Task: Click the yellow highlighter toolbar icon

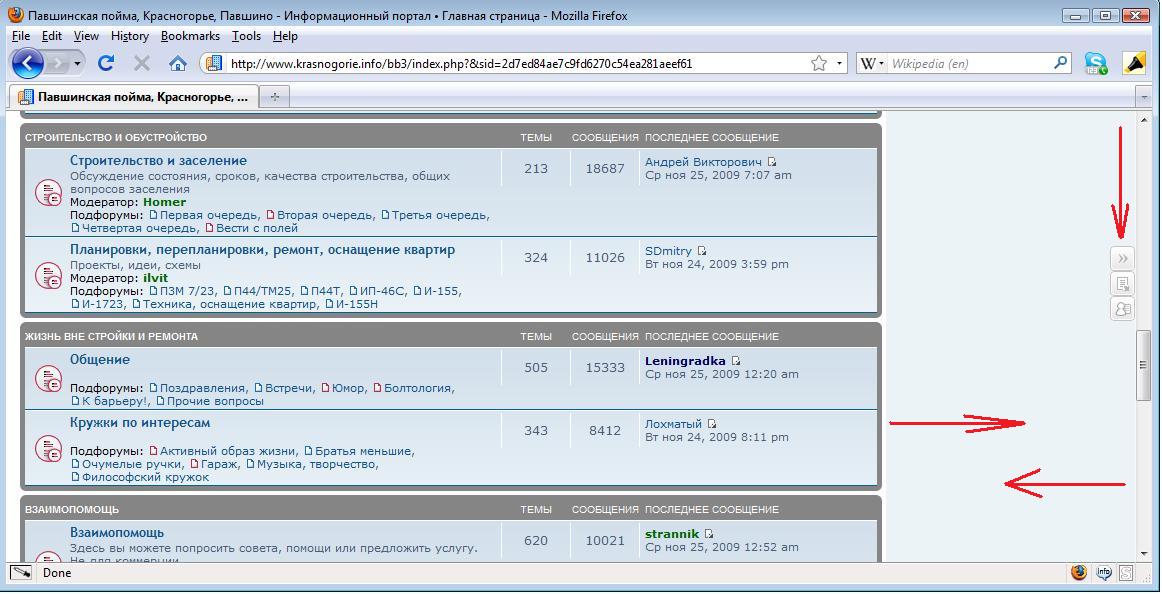Action: pyautogui.click(x=1134, y=63)
